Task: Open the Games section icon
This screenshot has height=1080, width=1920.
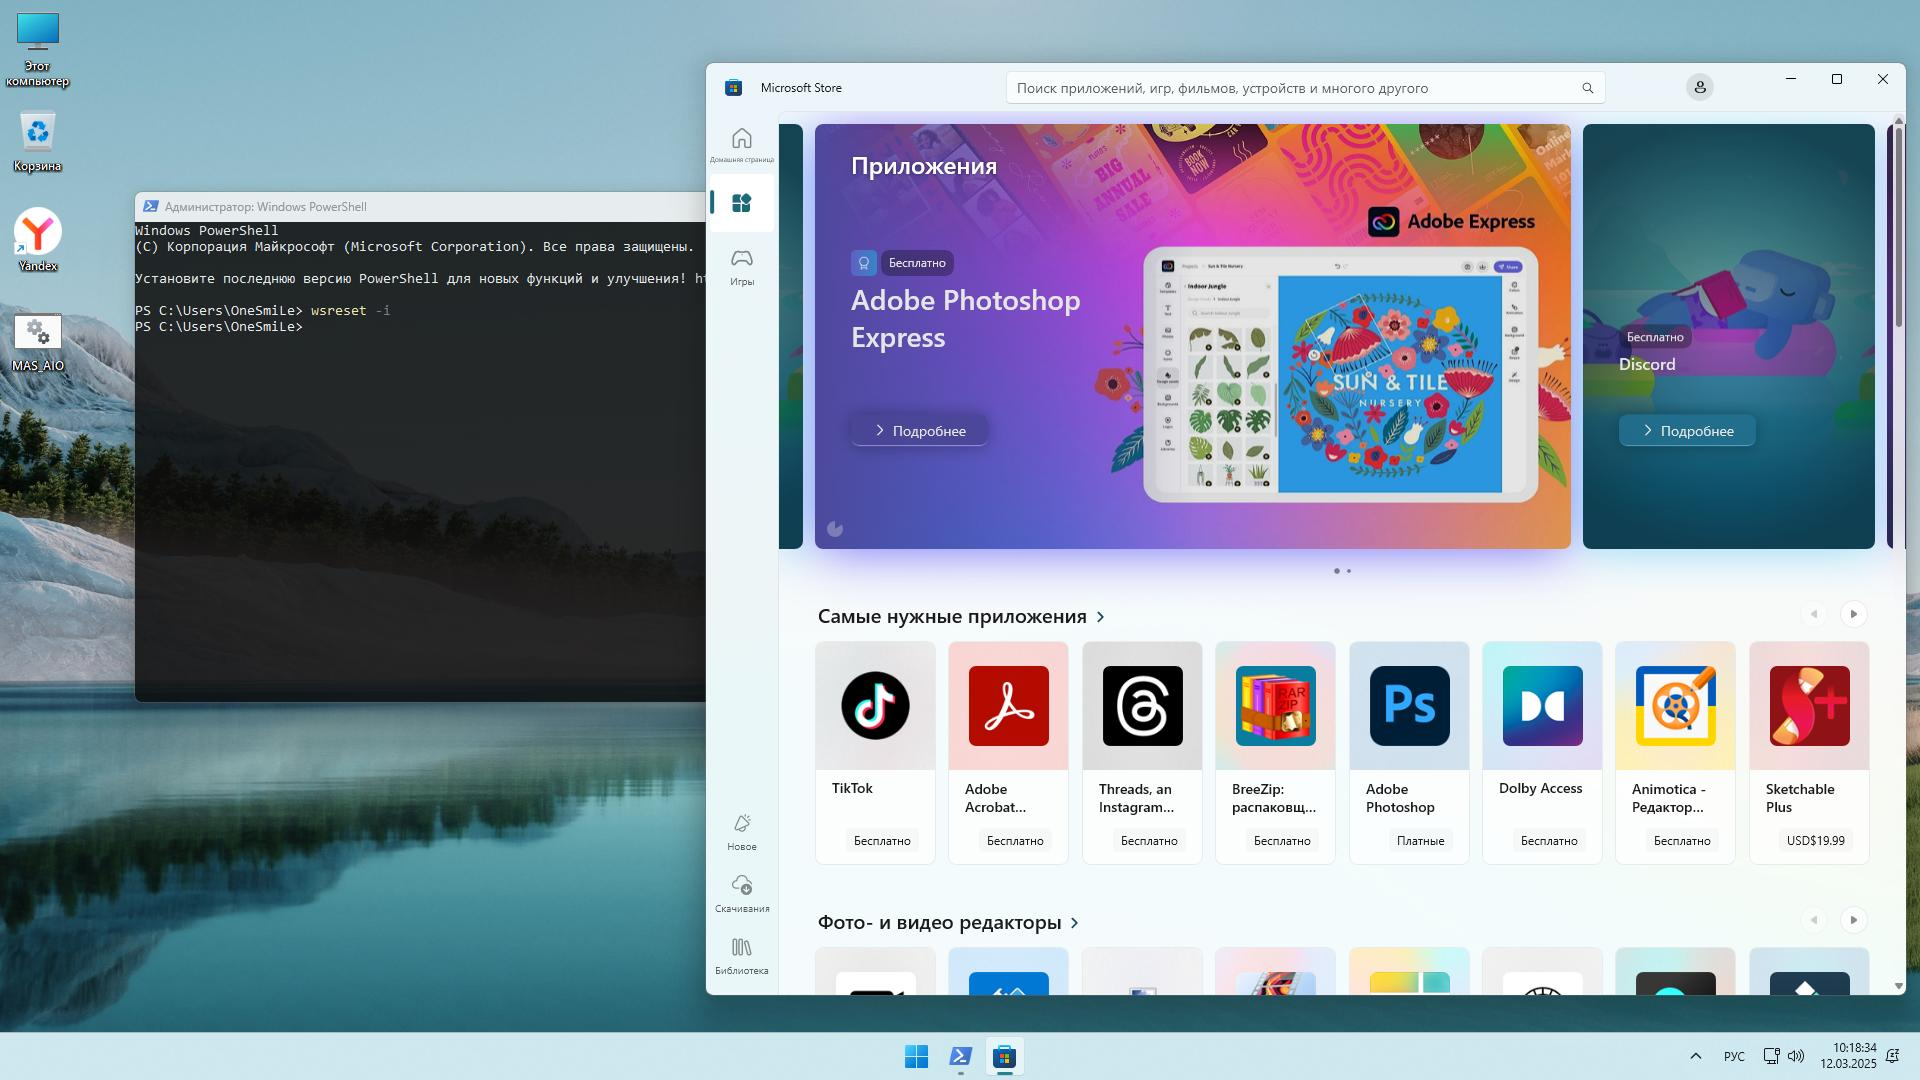Action: [x=741, y=266]
